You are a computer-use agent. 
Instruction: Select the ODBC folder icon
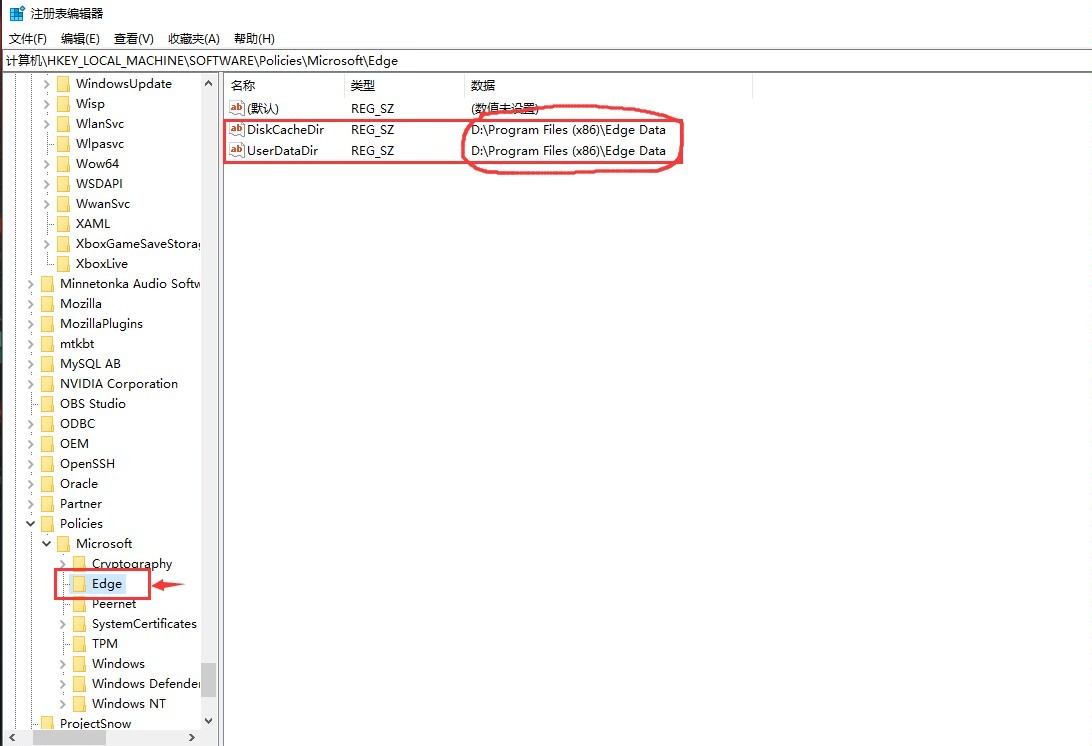point(47,424)
